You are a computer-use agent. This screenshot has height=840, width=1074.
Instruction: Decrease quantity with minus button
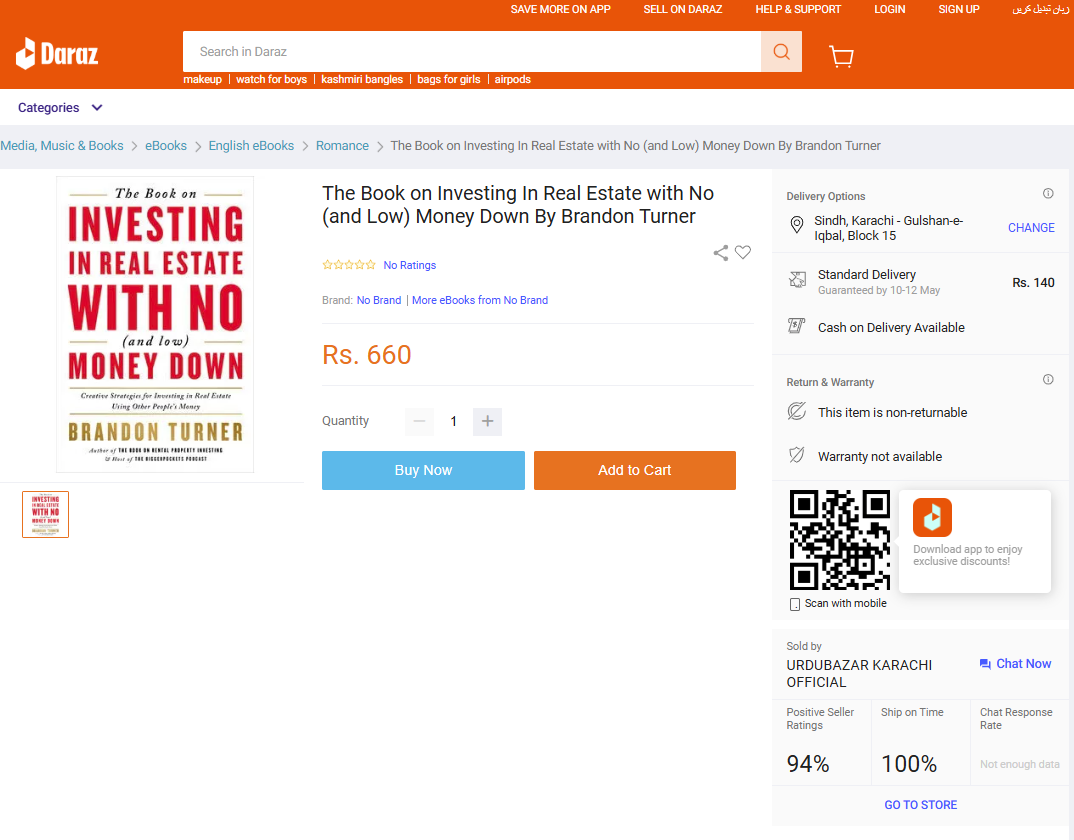419,421
